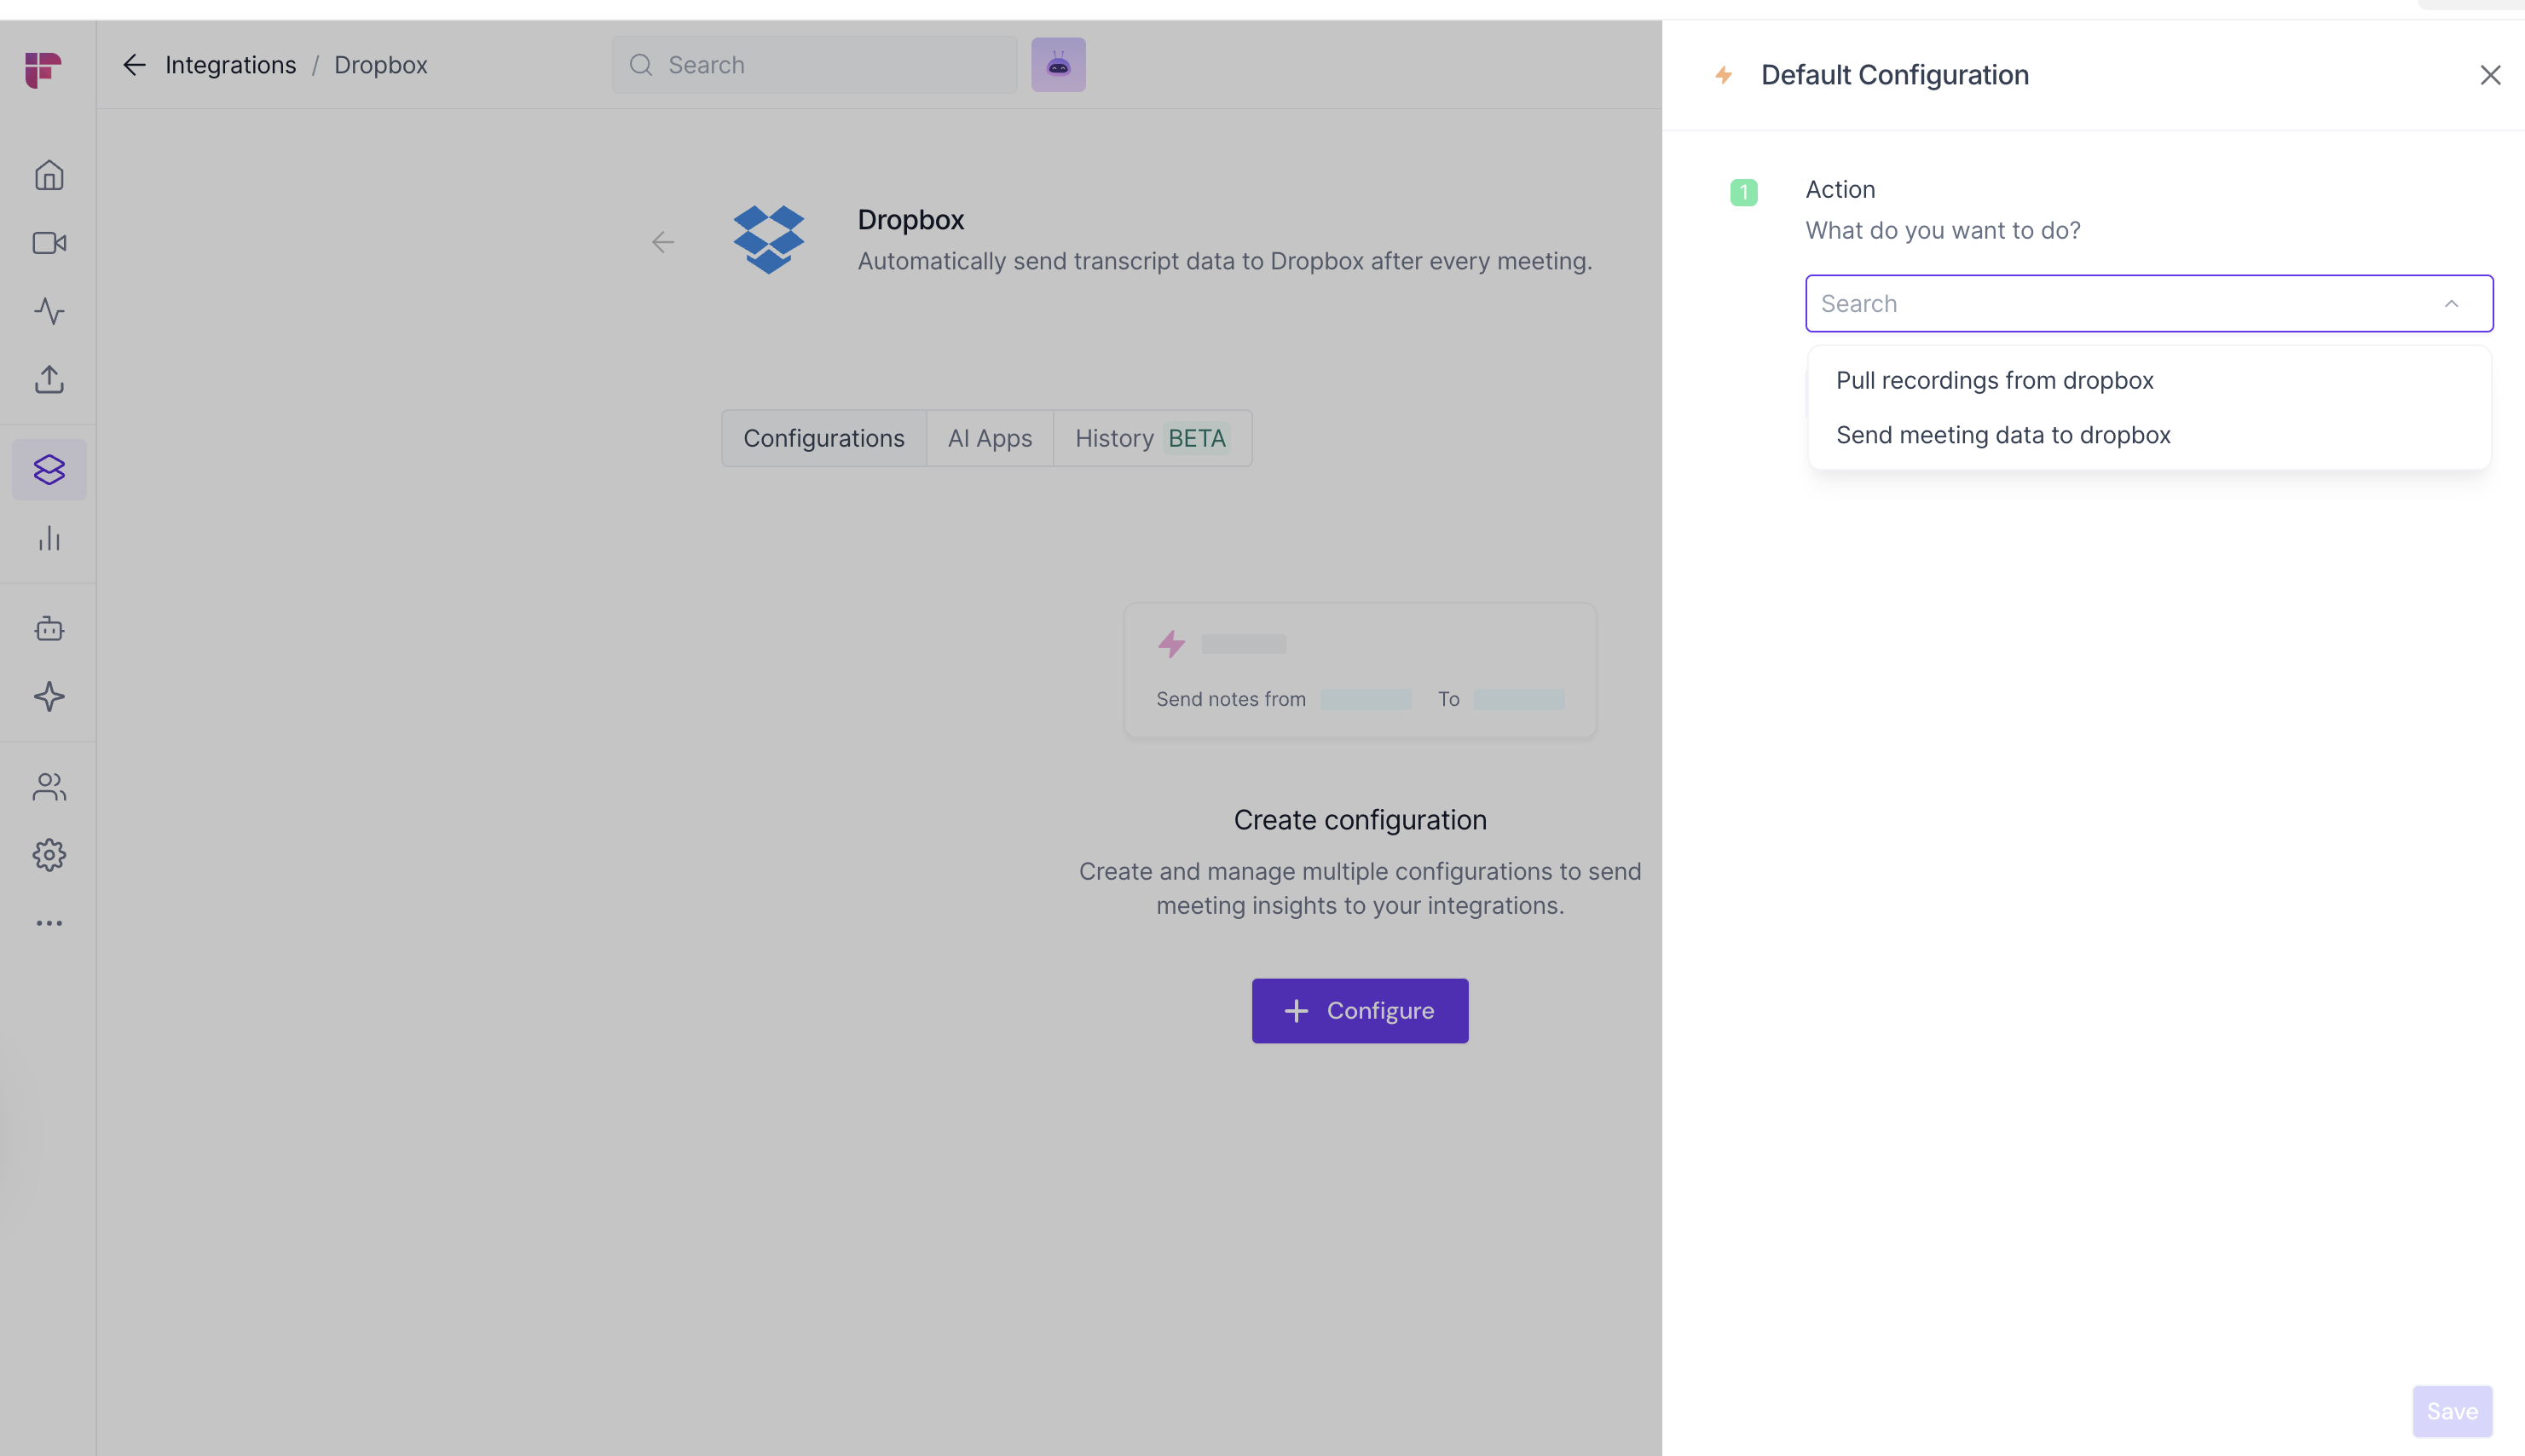Click the Configure button
This screenshot has width=2525, height=1456.
[x=1359, y=1011]
